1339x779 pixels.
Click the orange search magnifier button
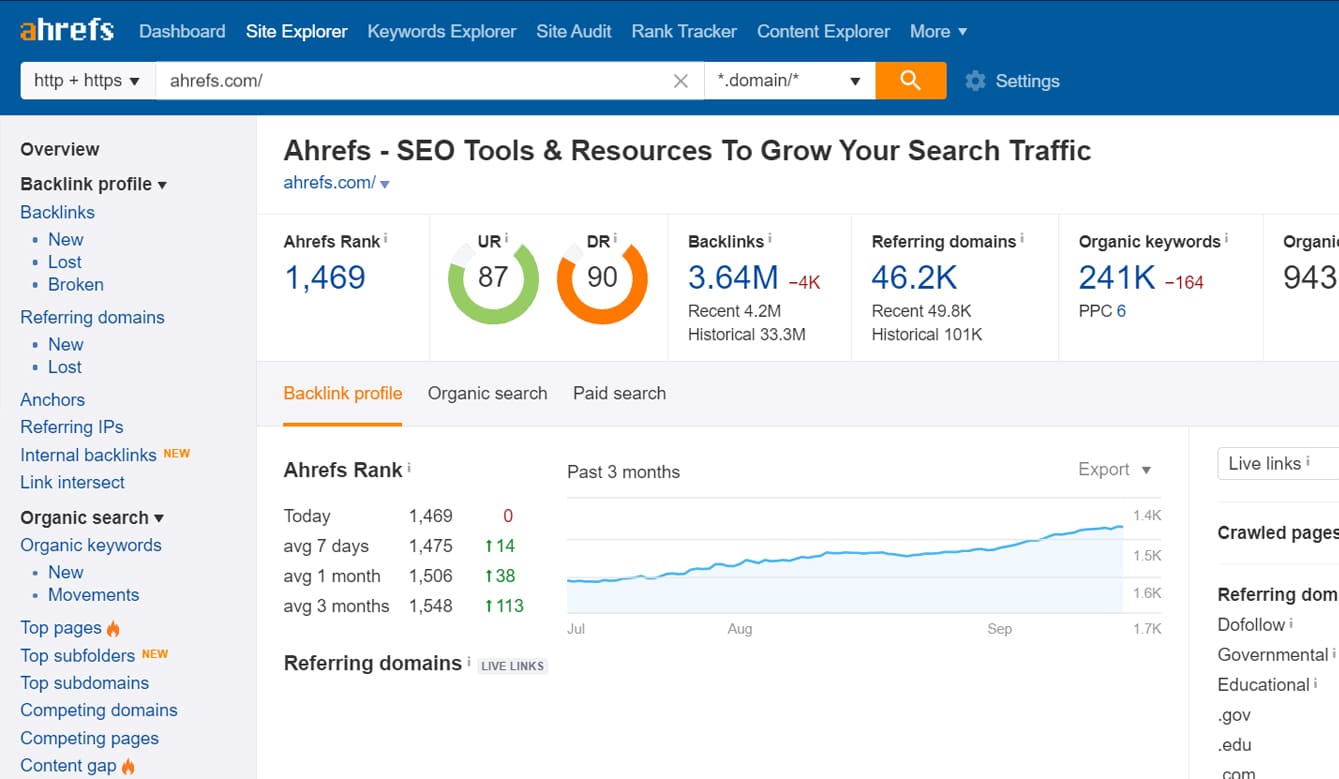[x=910, y=81]
